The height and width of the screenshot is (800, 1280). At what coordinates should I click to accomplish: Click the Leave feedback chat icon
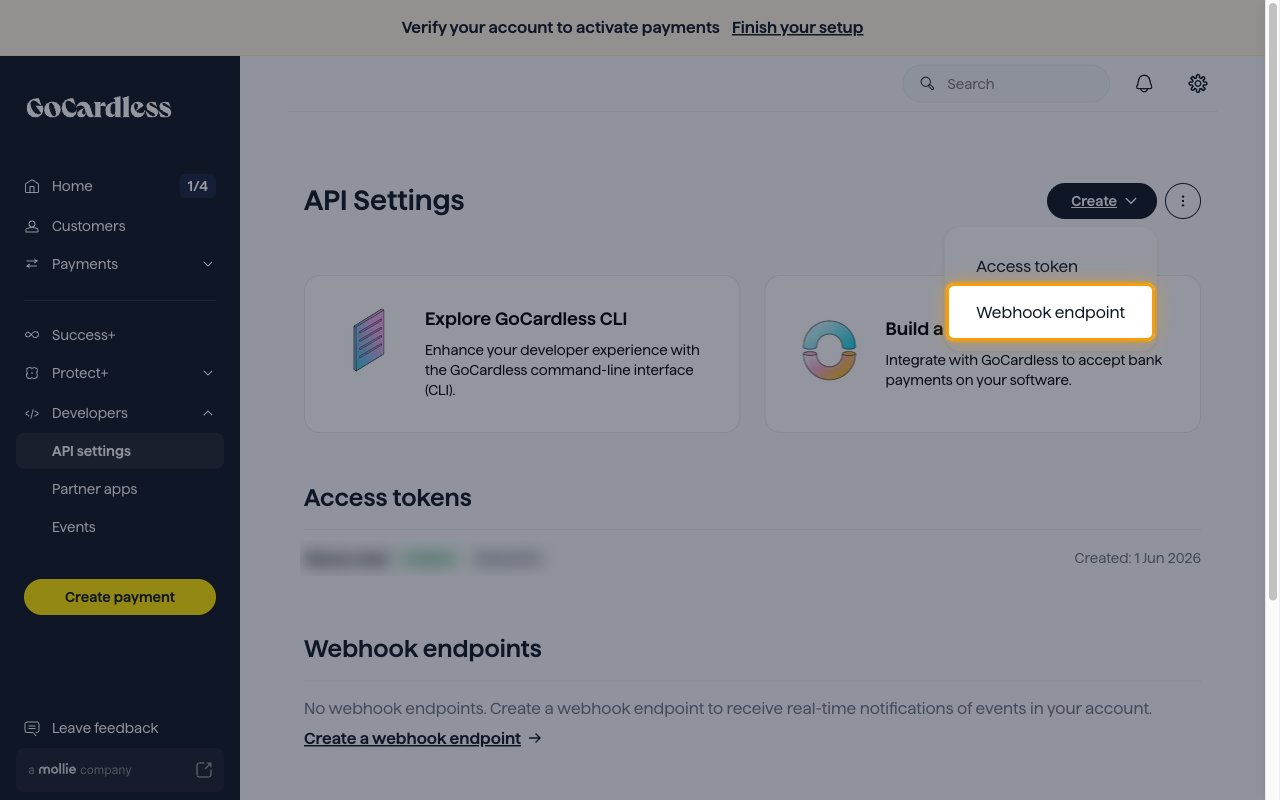click(32, 728)
